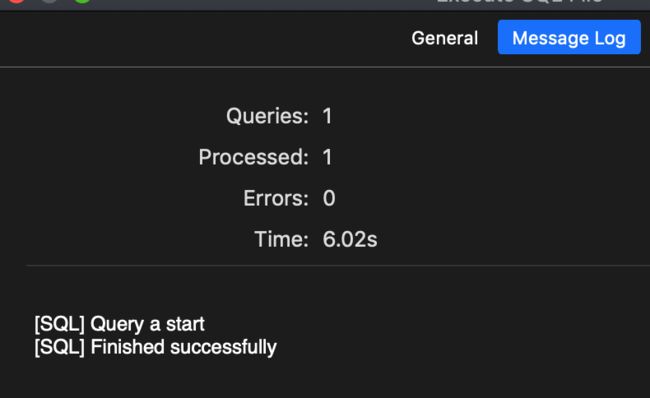
Task: Click empty log area below Finished successfully
Action: [325, 379]
